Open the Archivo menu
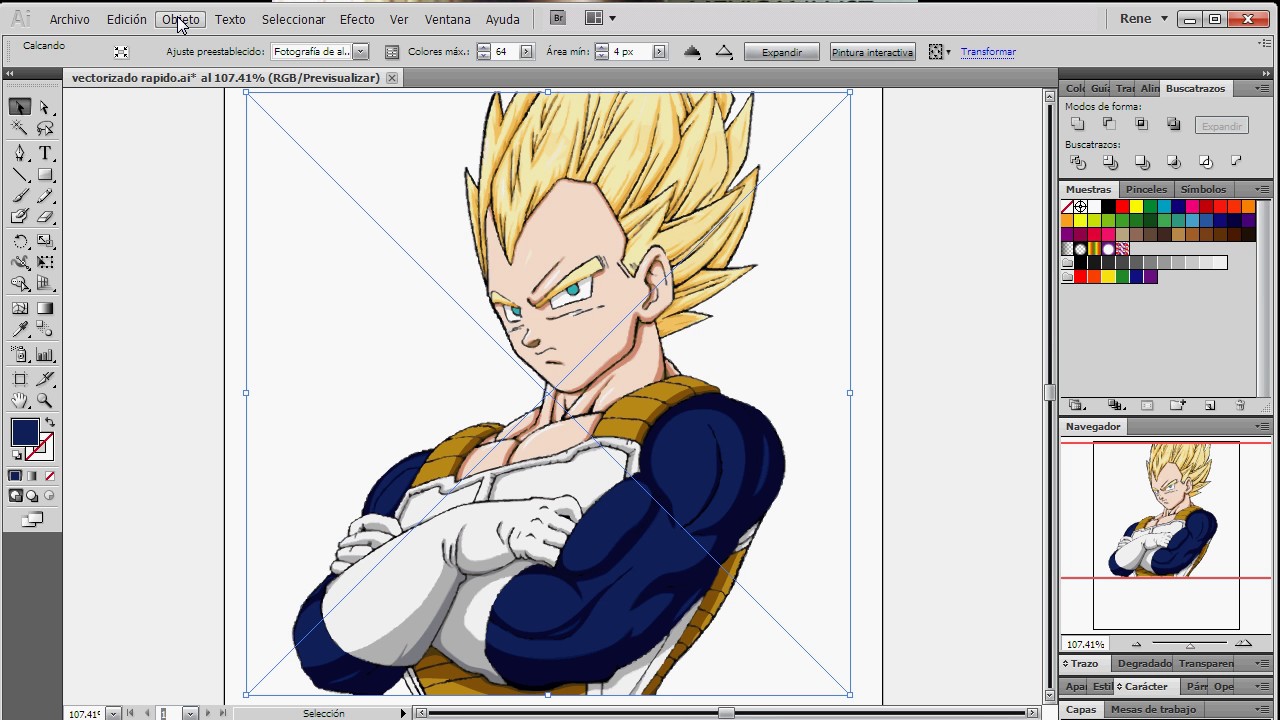 [69, 19]
